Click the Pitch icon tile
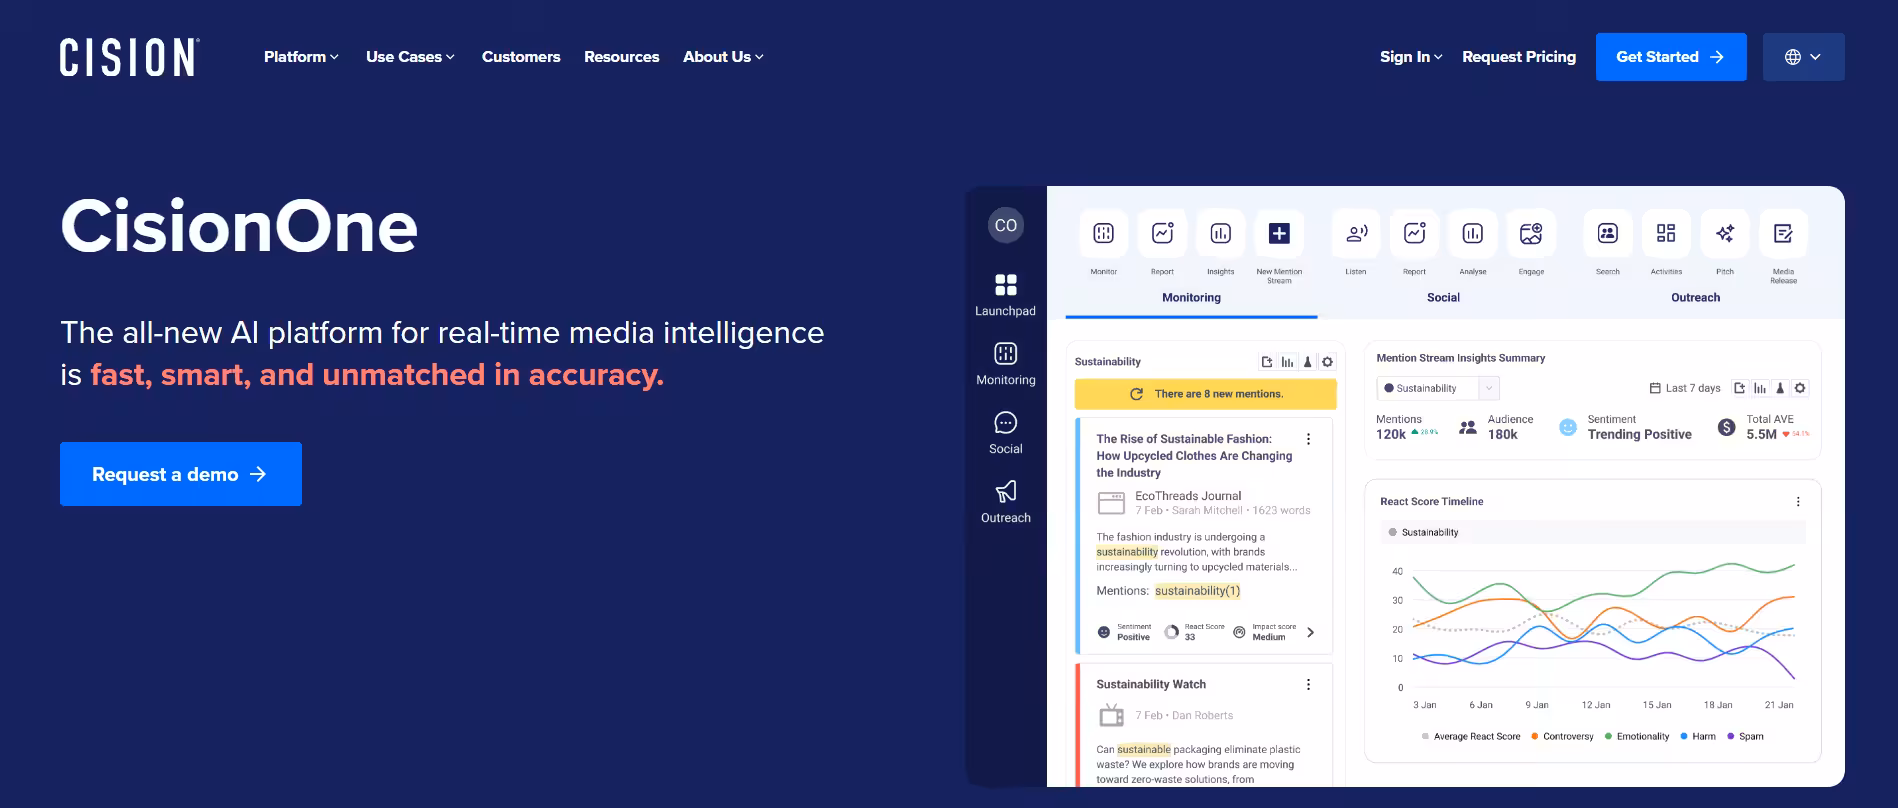The height and width of the screenshot is (808, 1898). click(x=1725, y=234)
